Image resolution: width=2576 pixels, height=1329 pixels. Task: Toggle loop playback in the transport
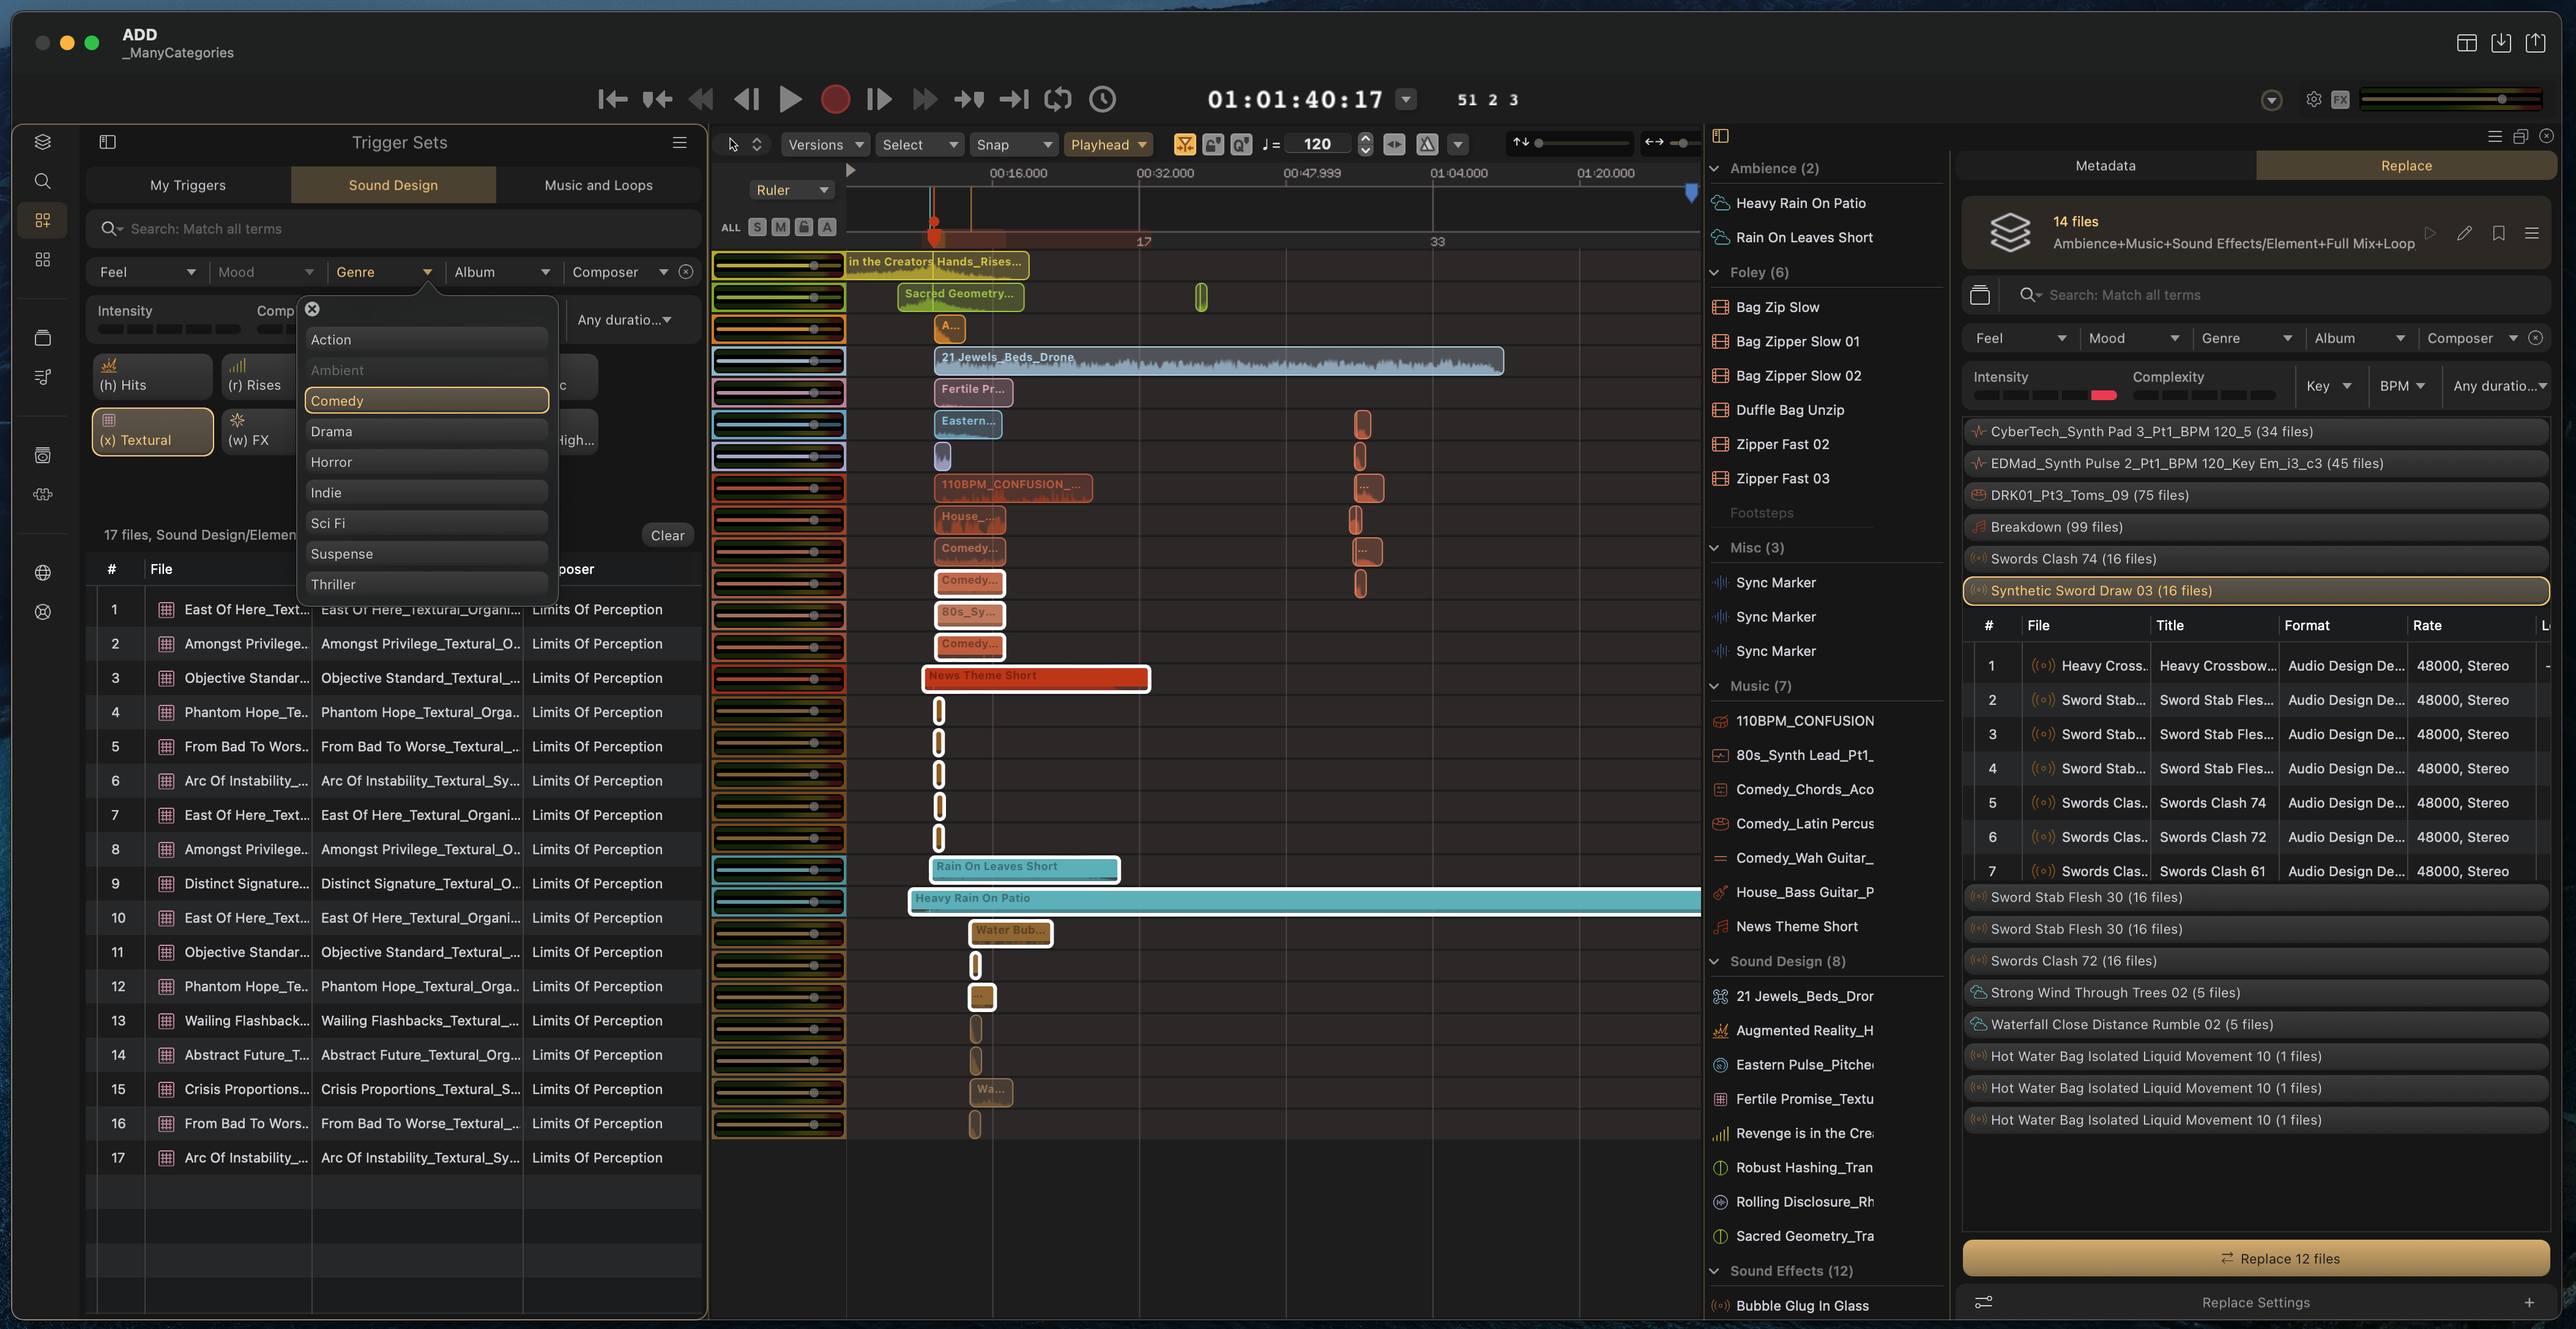[1057, 99]
